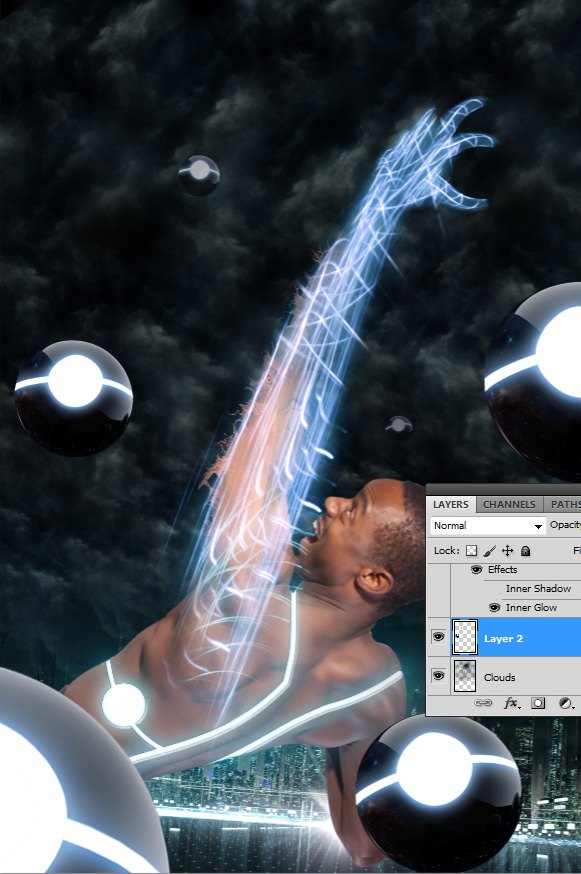Click the Layer 2 name
Screen dimensions: 581x874
click(x=503, y=639)
